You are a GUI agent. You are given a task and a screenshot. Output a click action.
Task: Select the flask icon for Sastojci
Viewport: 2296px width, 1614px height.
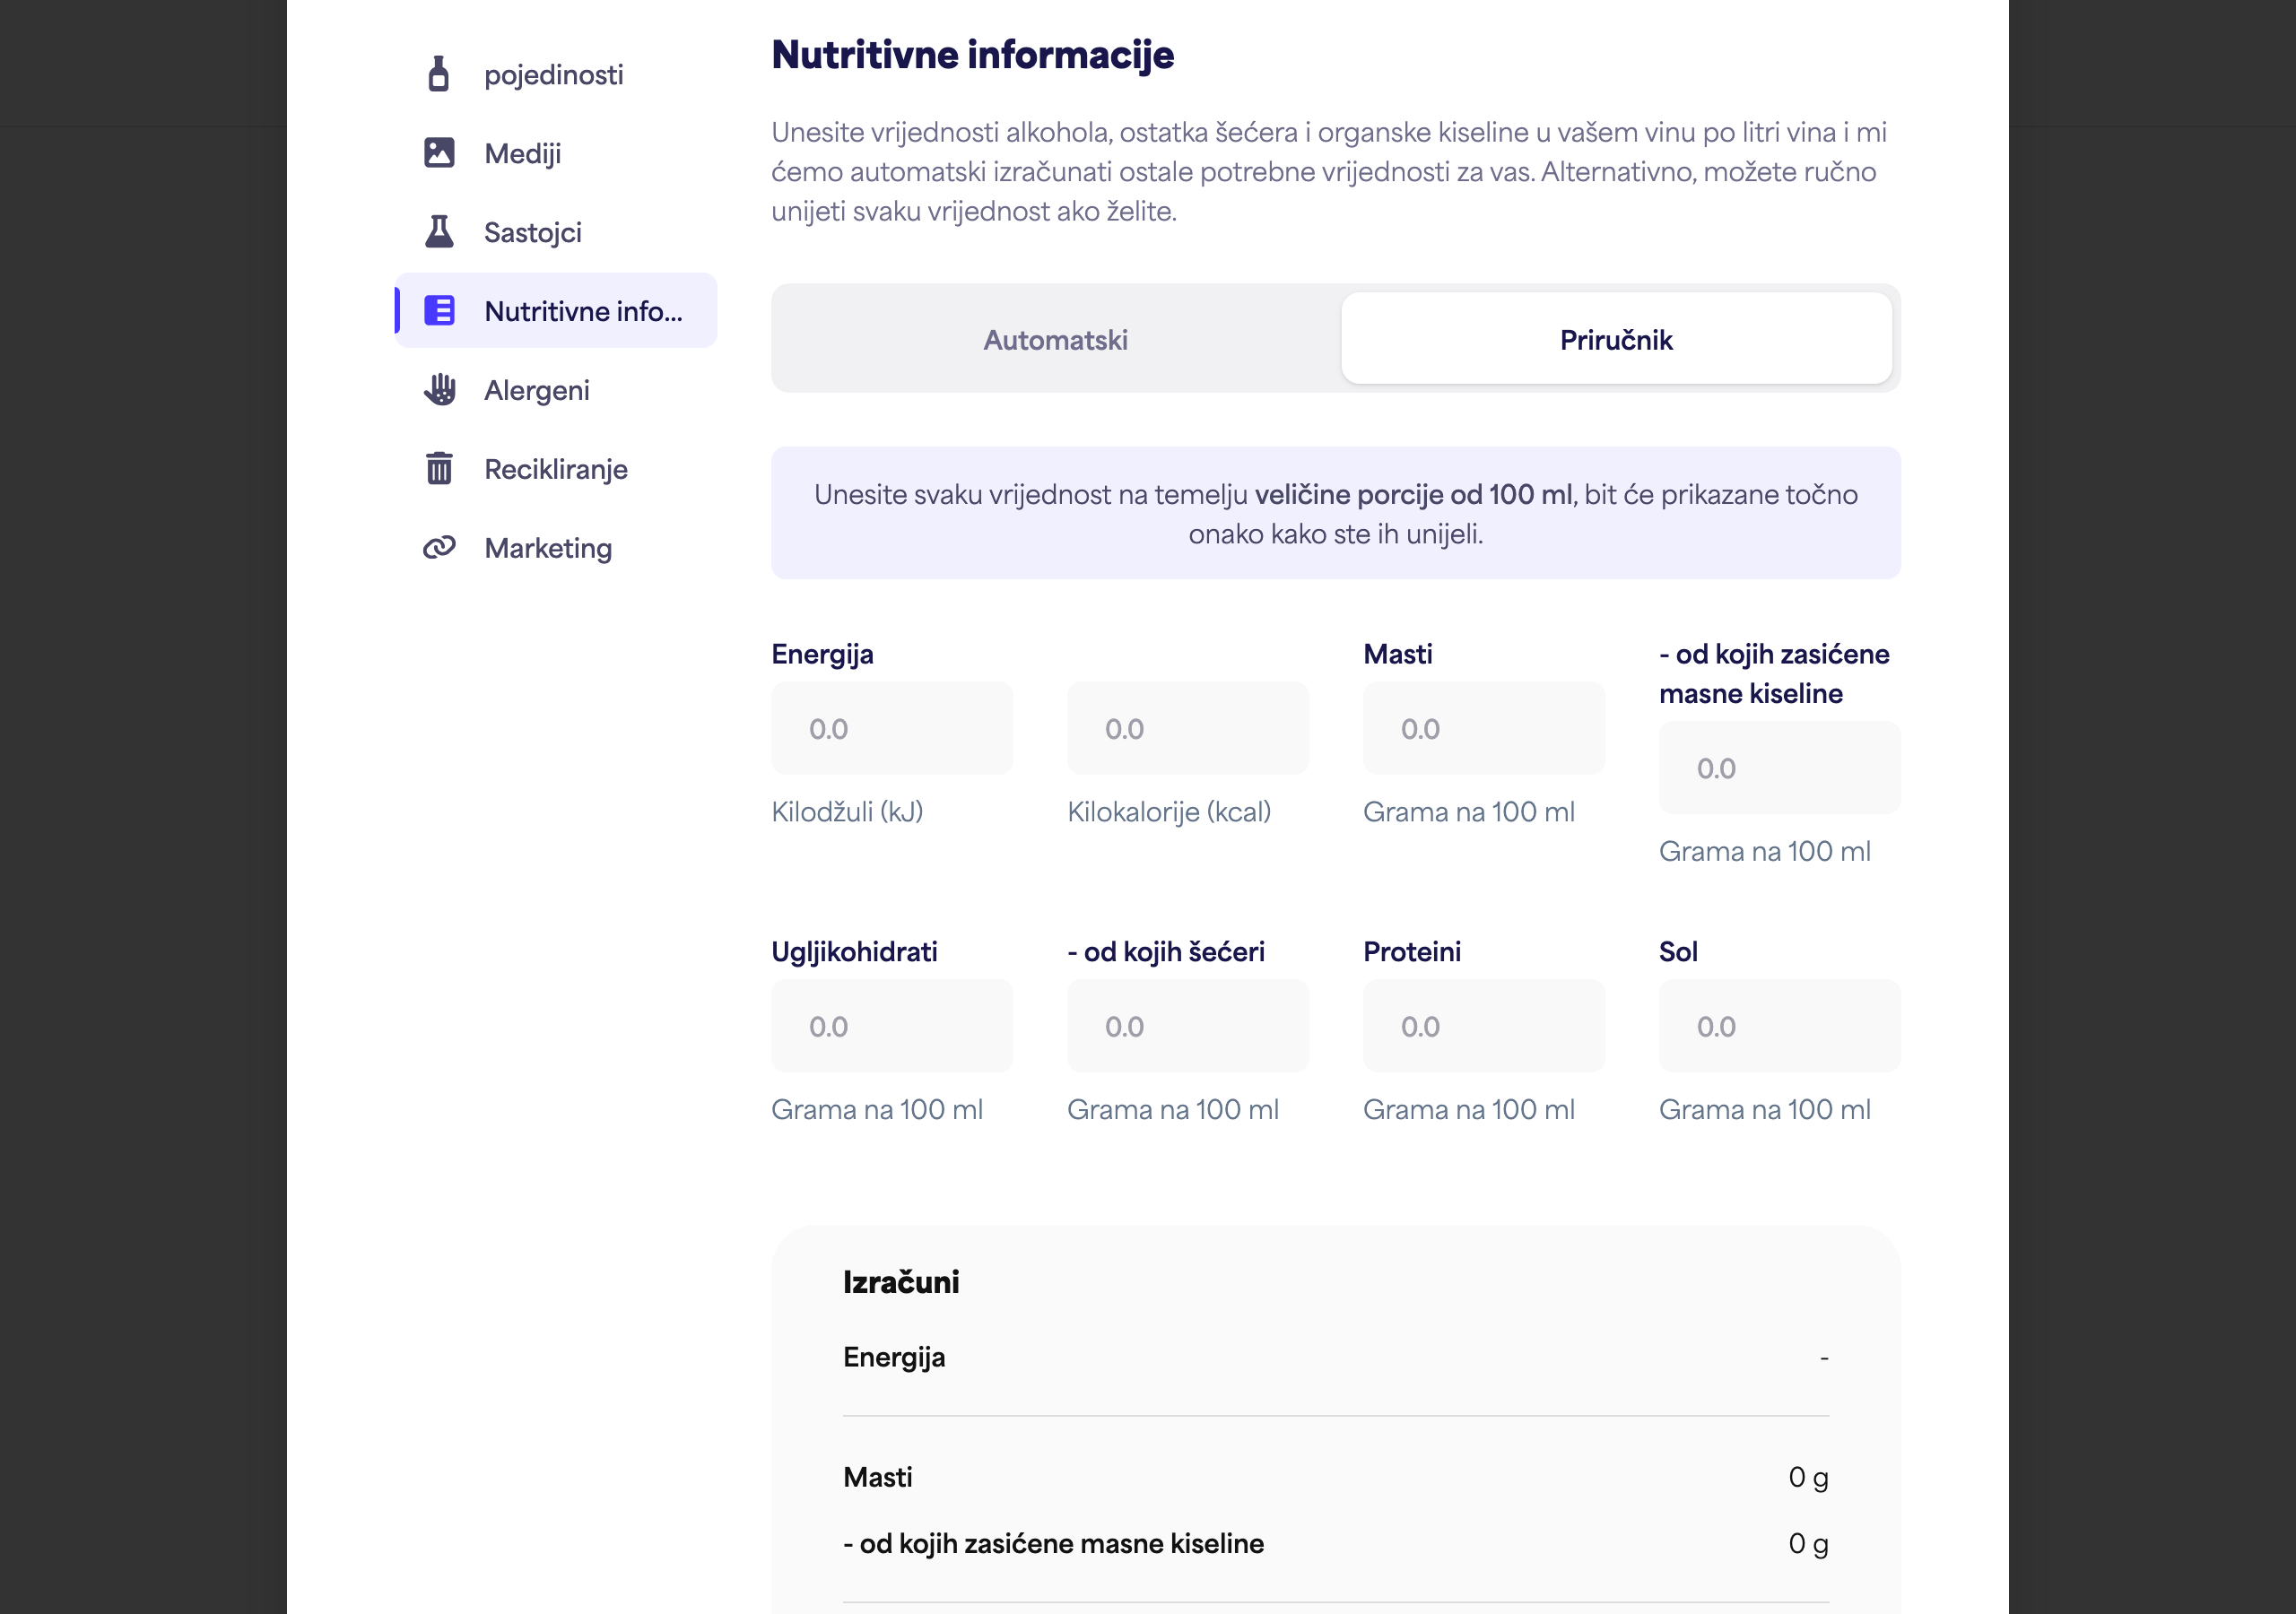point(439,231)
